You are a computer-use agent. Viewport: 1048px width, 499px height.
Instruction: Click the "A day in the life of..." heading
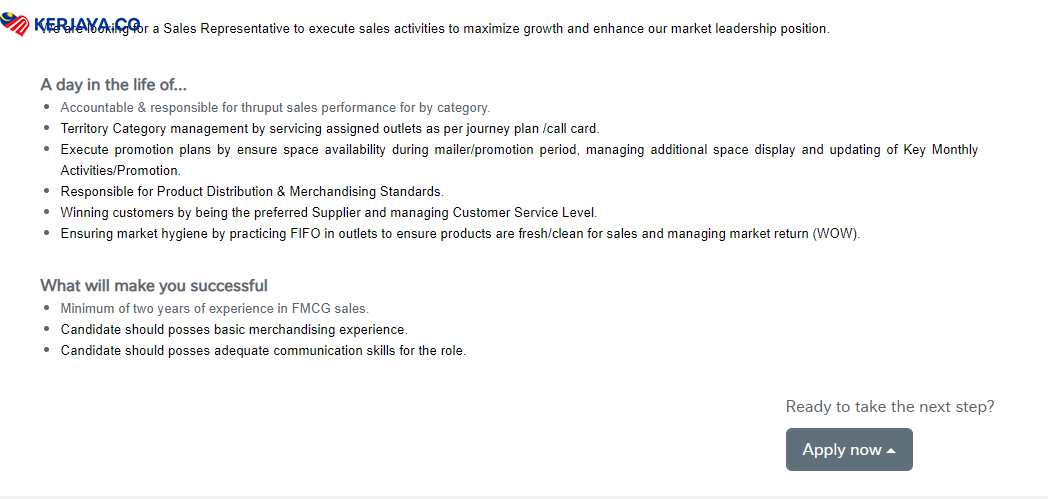click(x=113, y=85)
